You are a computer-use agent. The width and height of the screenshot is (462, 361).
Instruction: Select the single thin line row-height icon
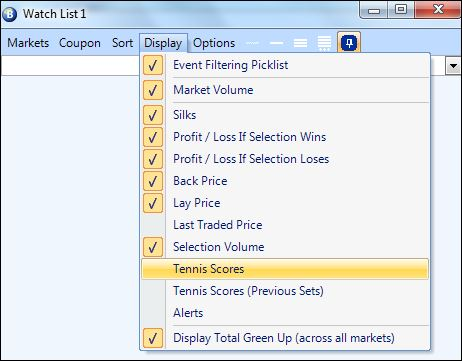coord(252,43)
